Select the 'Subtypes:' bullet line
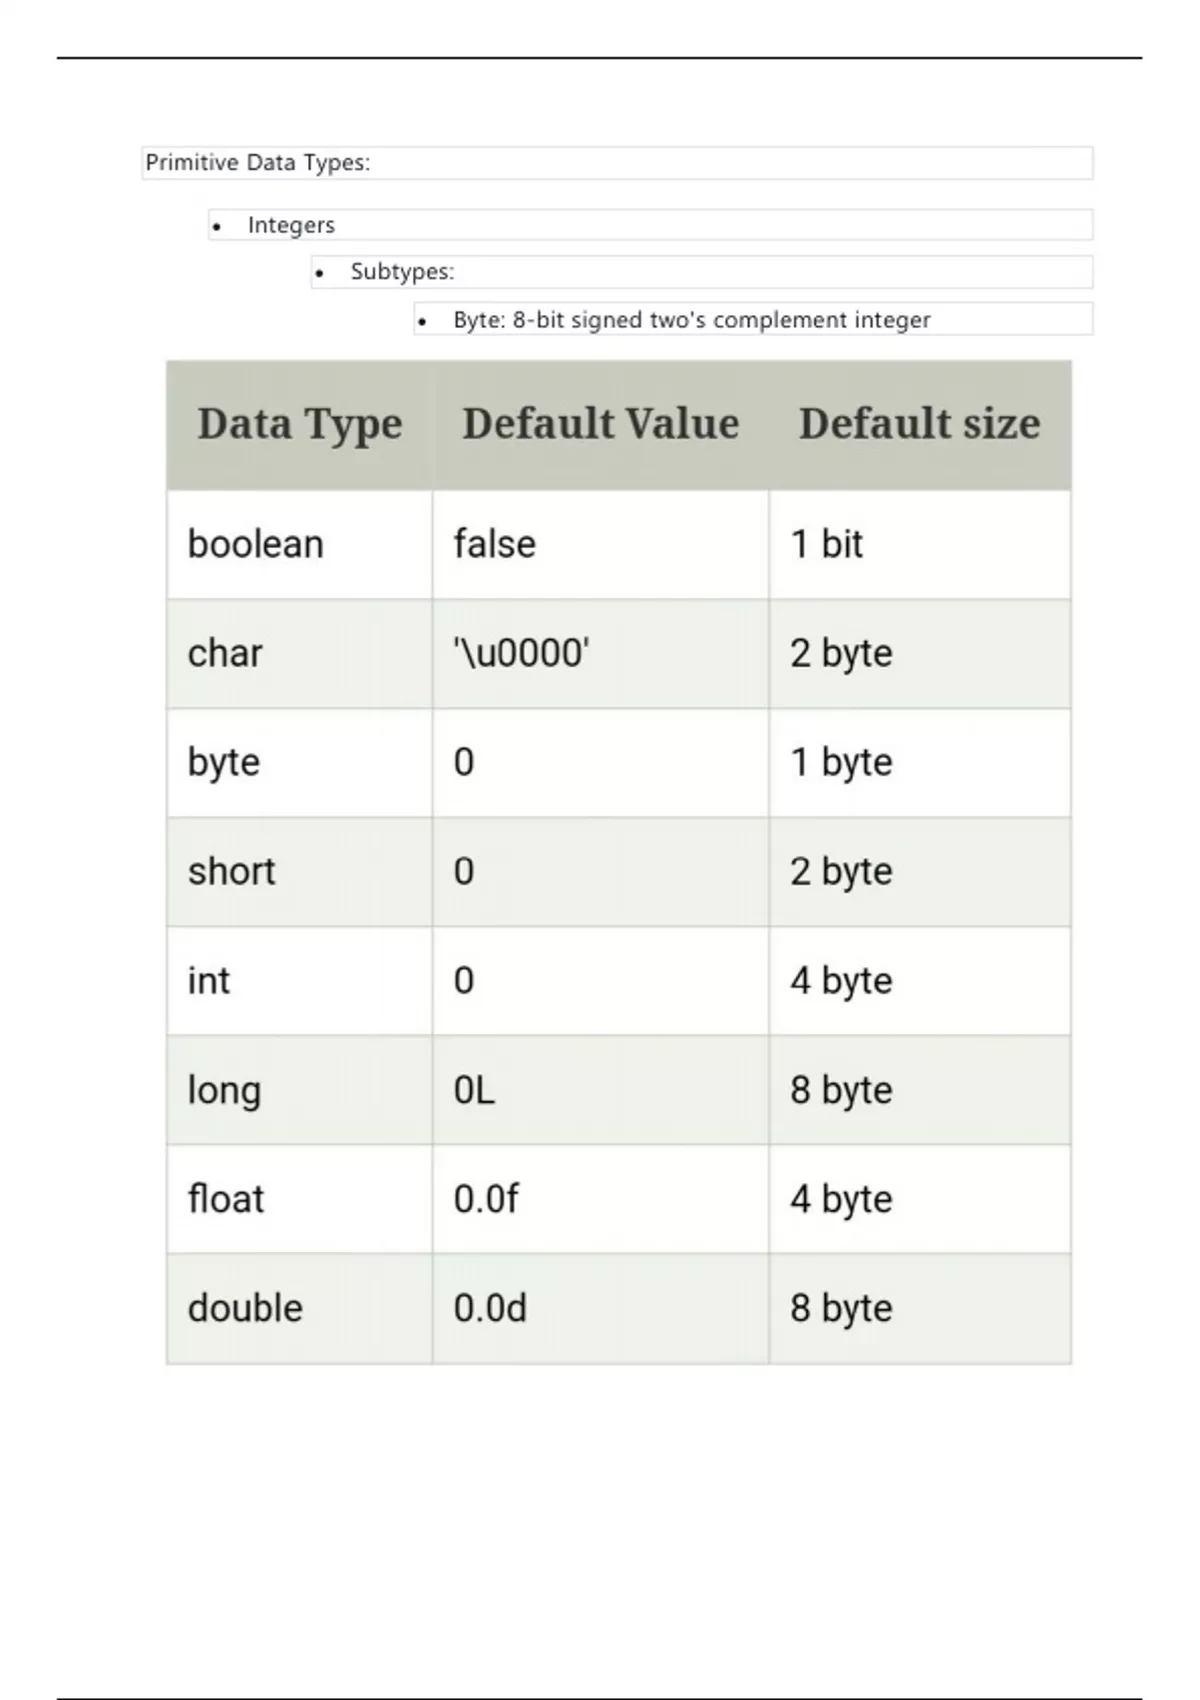This screenshot has width=1200, height=1700. tap(402, 272)
